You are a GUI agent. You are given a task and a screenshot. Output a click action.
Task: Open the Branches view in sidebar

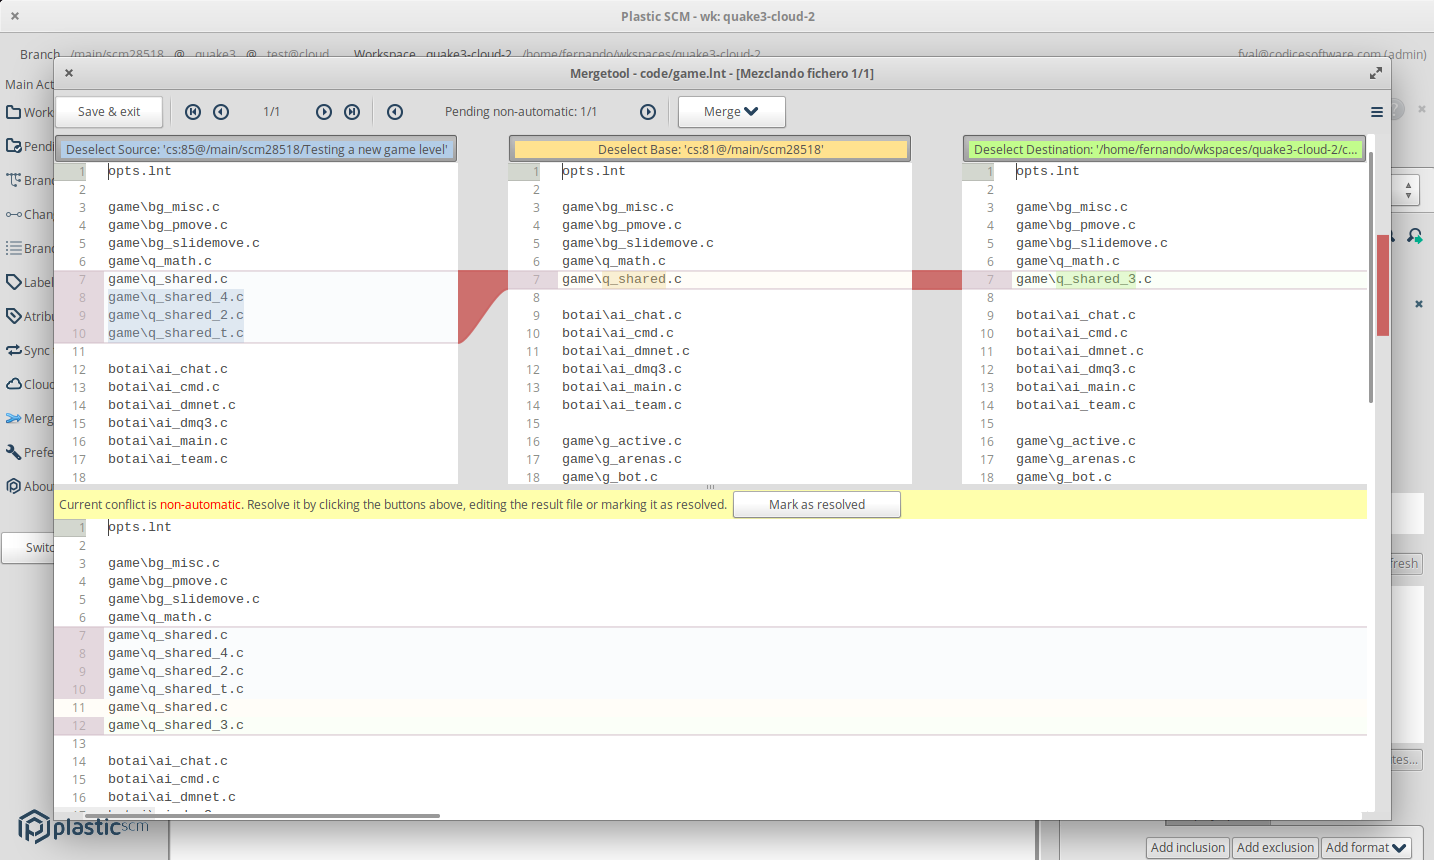(14, 180)
